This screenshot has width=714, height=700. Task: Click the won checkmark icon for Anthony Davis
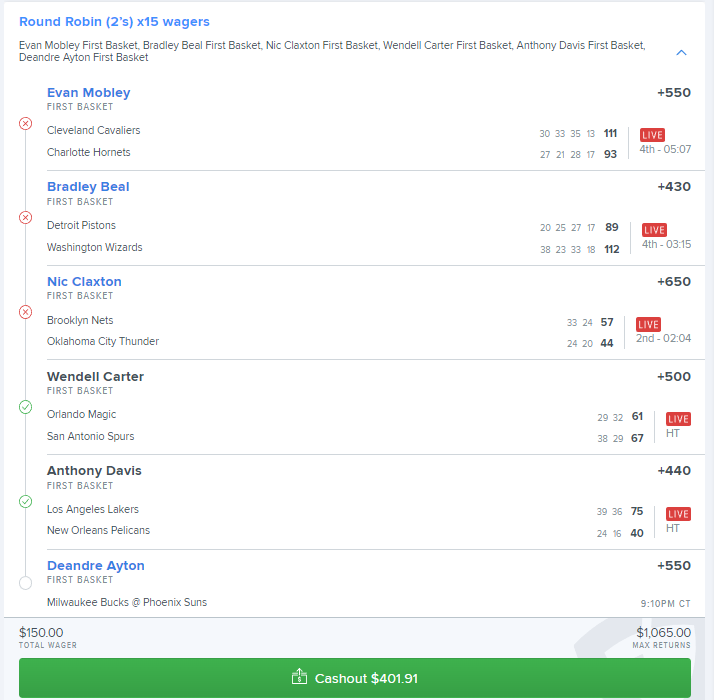[26, 501]
